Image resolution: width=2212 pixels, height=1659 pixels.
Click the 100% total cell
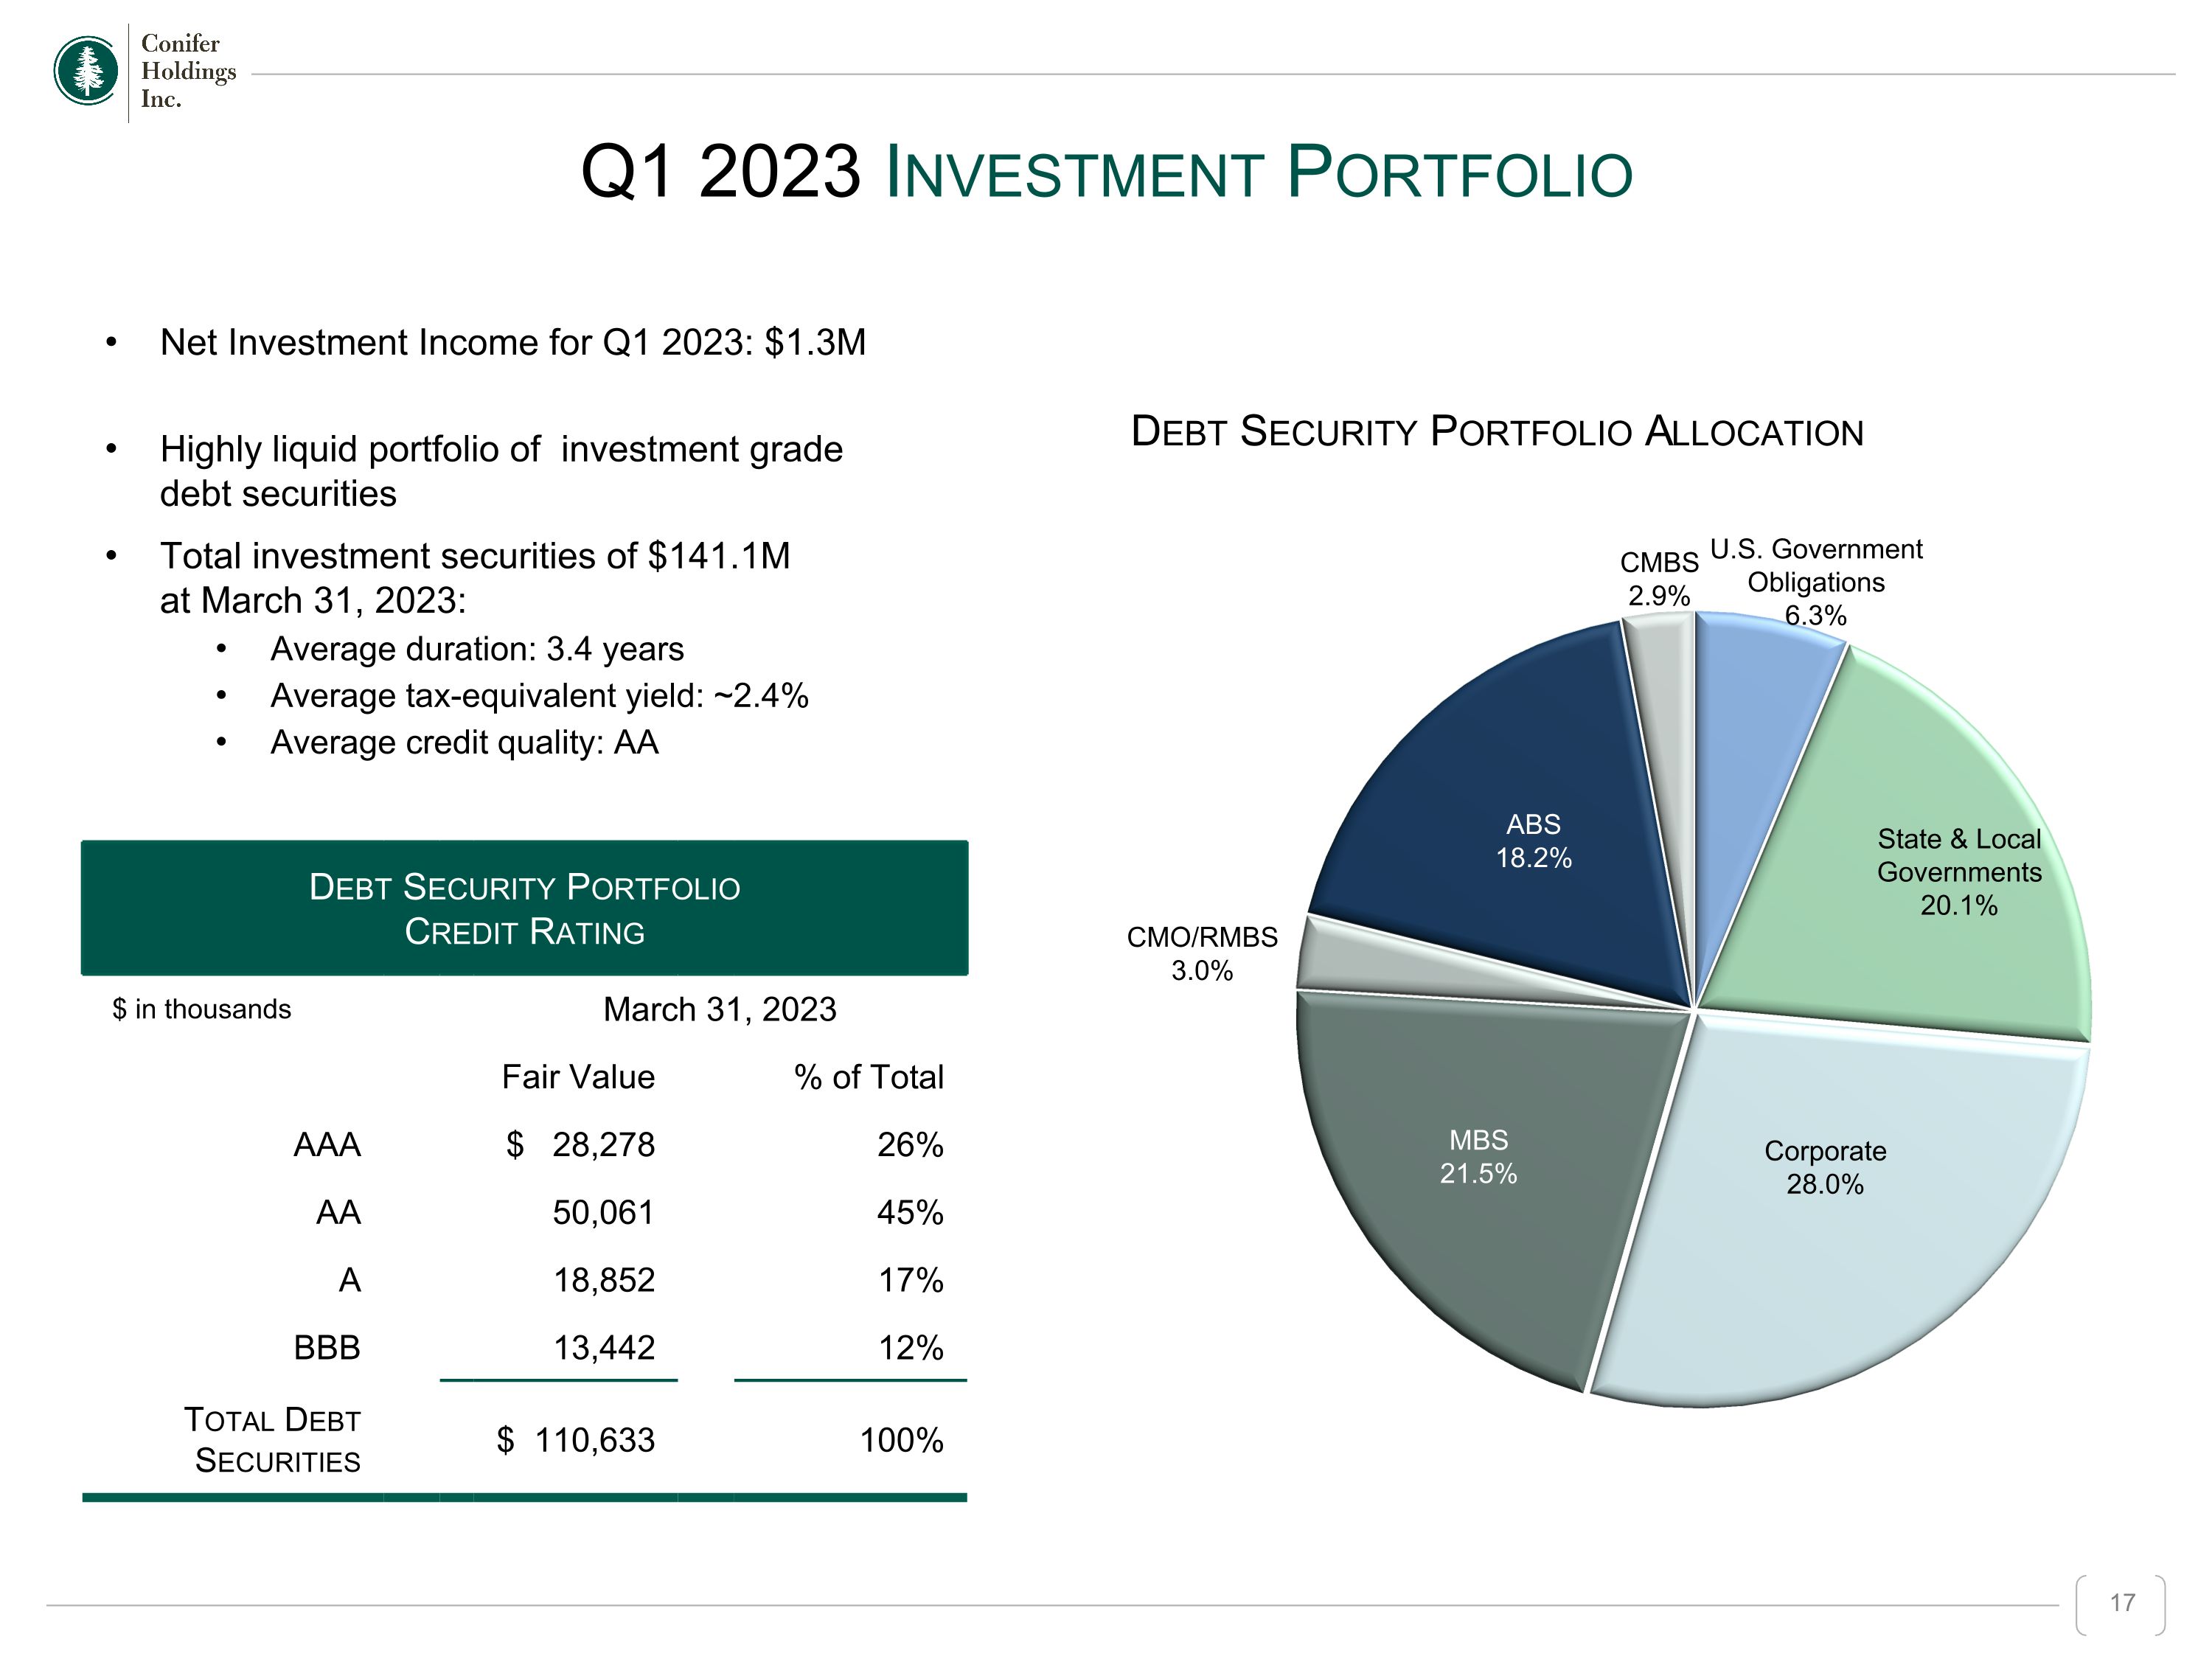click(x=901, y=1440)
